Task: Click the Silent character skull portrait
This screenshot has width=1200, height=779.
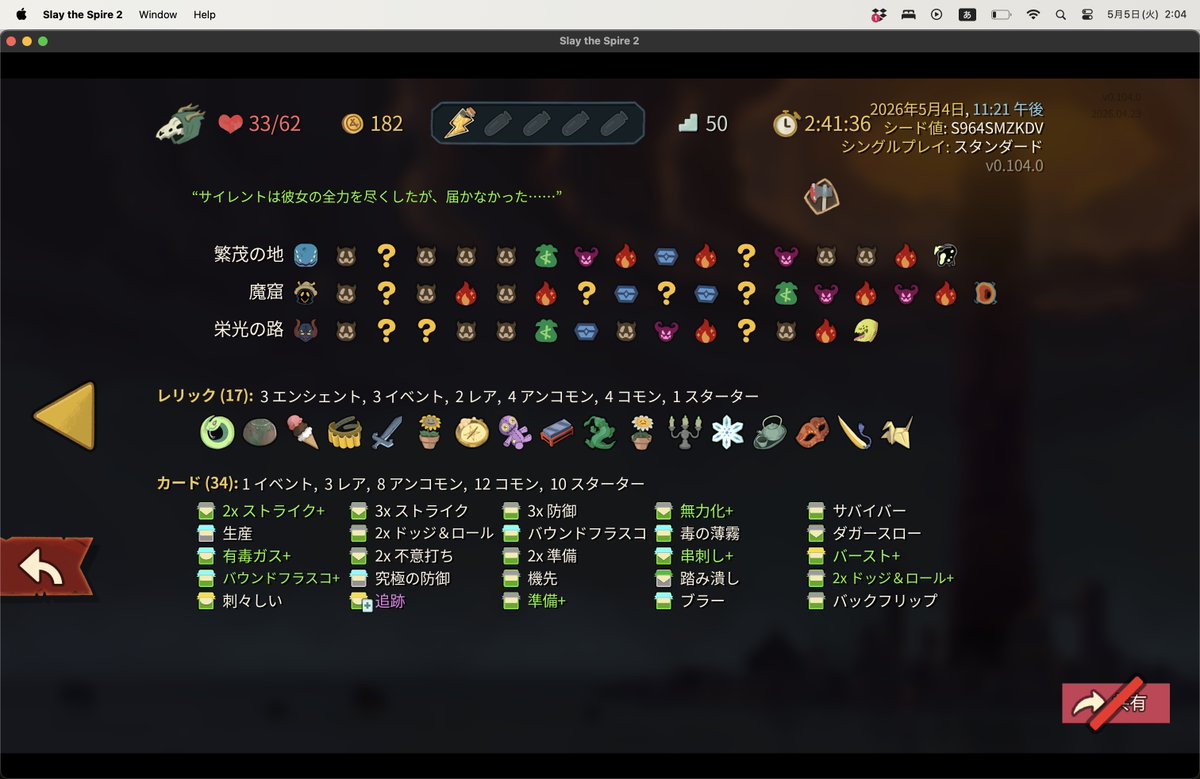Action: (x=180, y=123)
